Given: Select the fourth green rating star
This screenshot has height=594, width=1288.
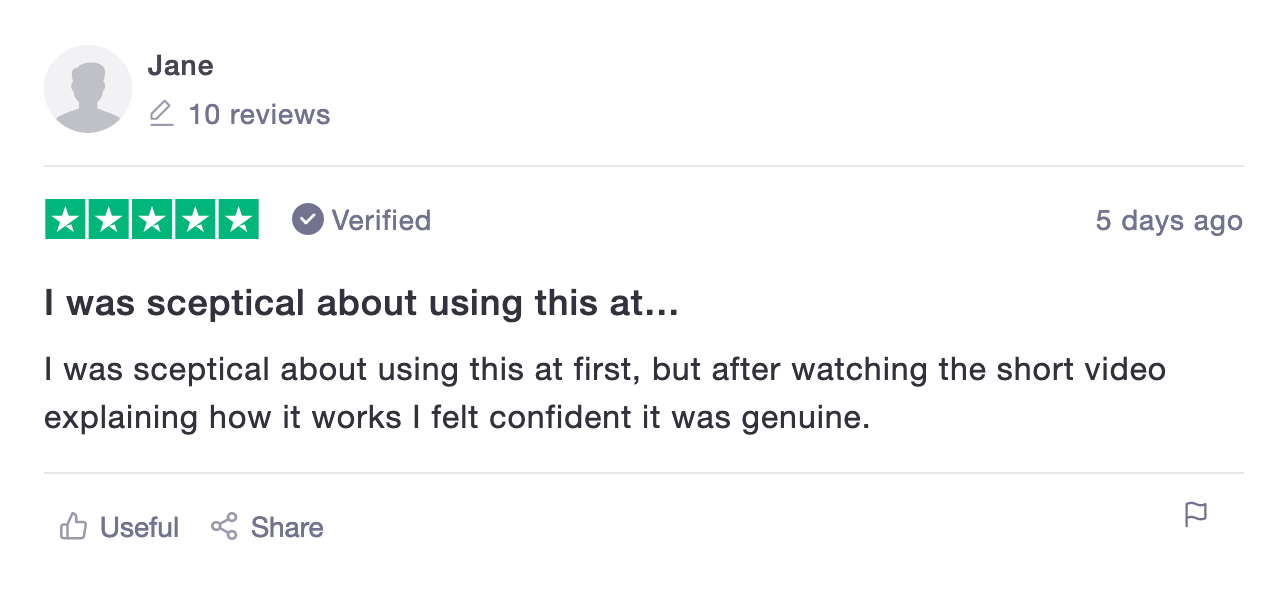Looking at the screenshot, I should pos(195,220).
